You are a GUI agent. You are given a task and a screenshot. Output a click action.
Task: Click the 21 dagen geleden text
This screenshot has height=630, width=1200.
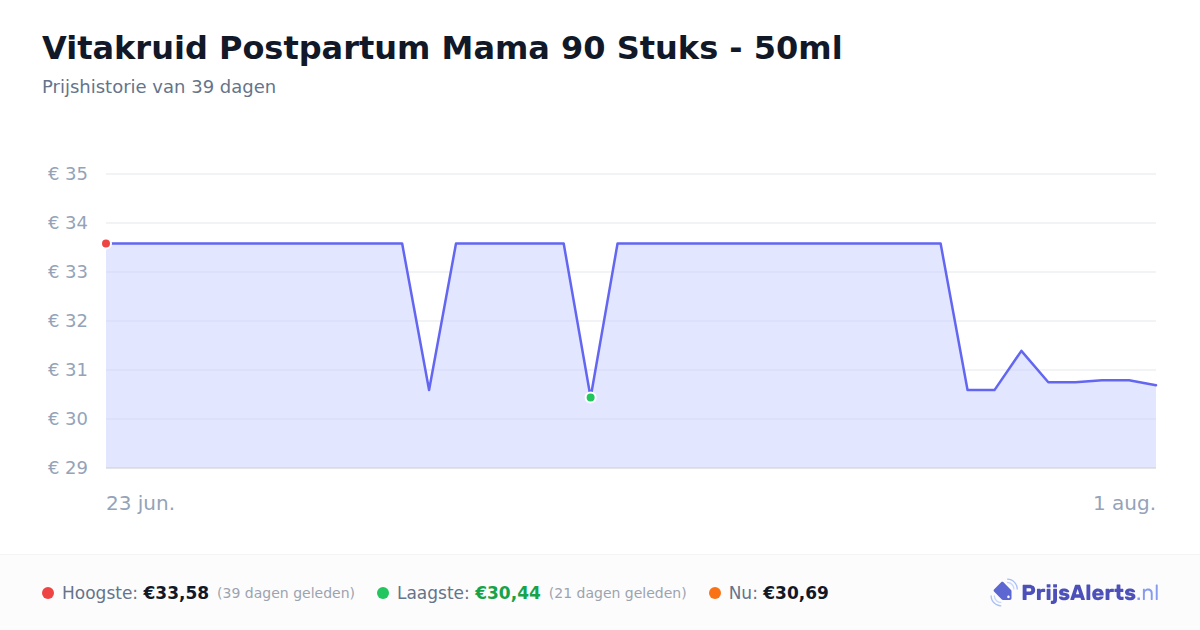pyautogui.click(x=618, y=593)
